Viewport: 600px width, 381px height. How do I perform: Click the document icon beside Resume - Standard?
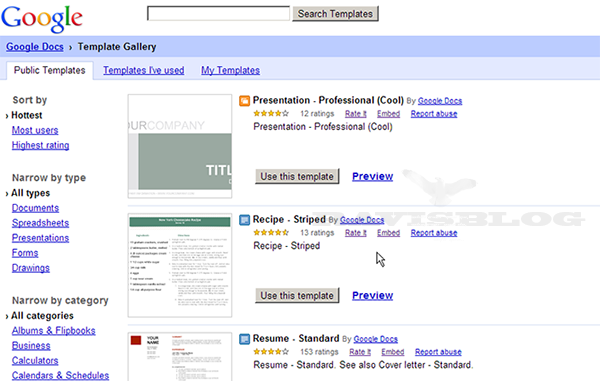point(245,339)
